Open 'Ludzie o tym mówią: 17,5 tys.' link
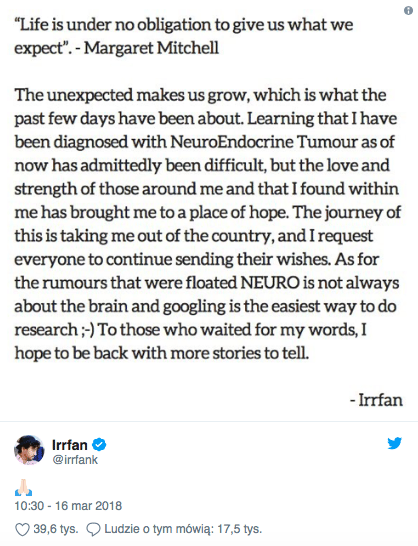 (183, 529)
